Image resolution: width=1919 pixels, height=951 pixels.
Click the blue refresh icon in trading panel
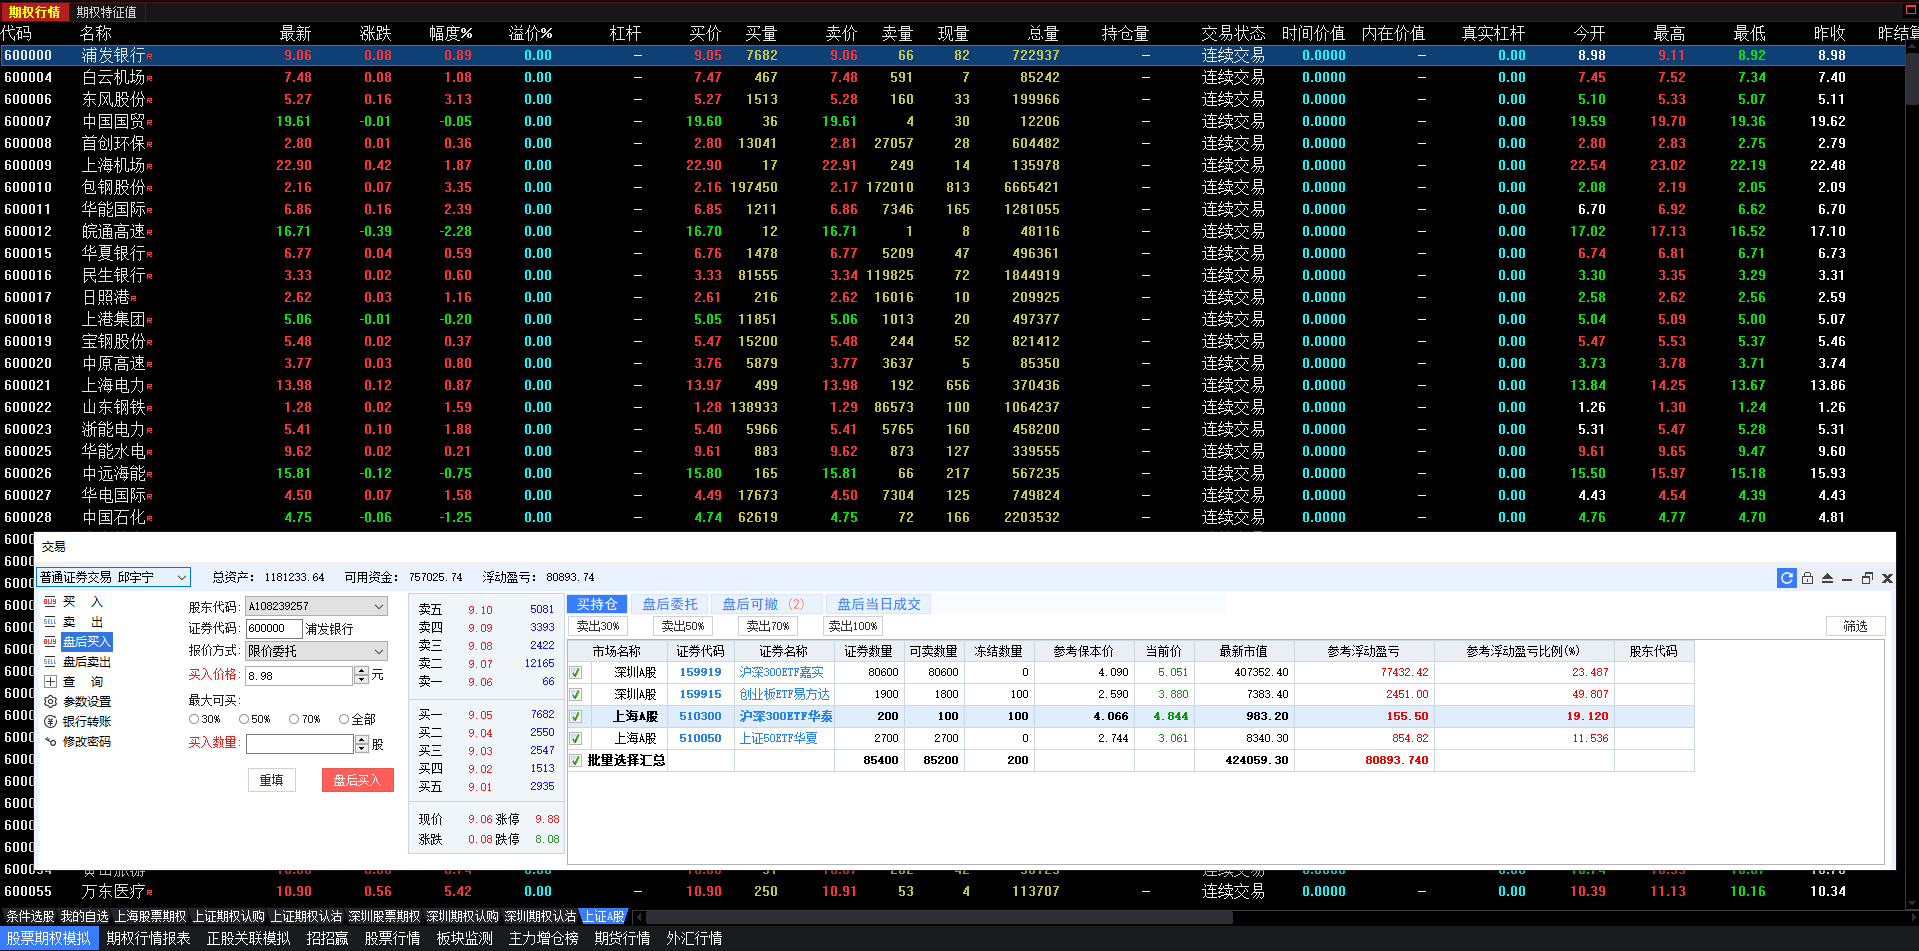(x=1787, y=578)
